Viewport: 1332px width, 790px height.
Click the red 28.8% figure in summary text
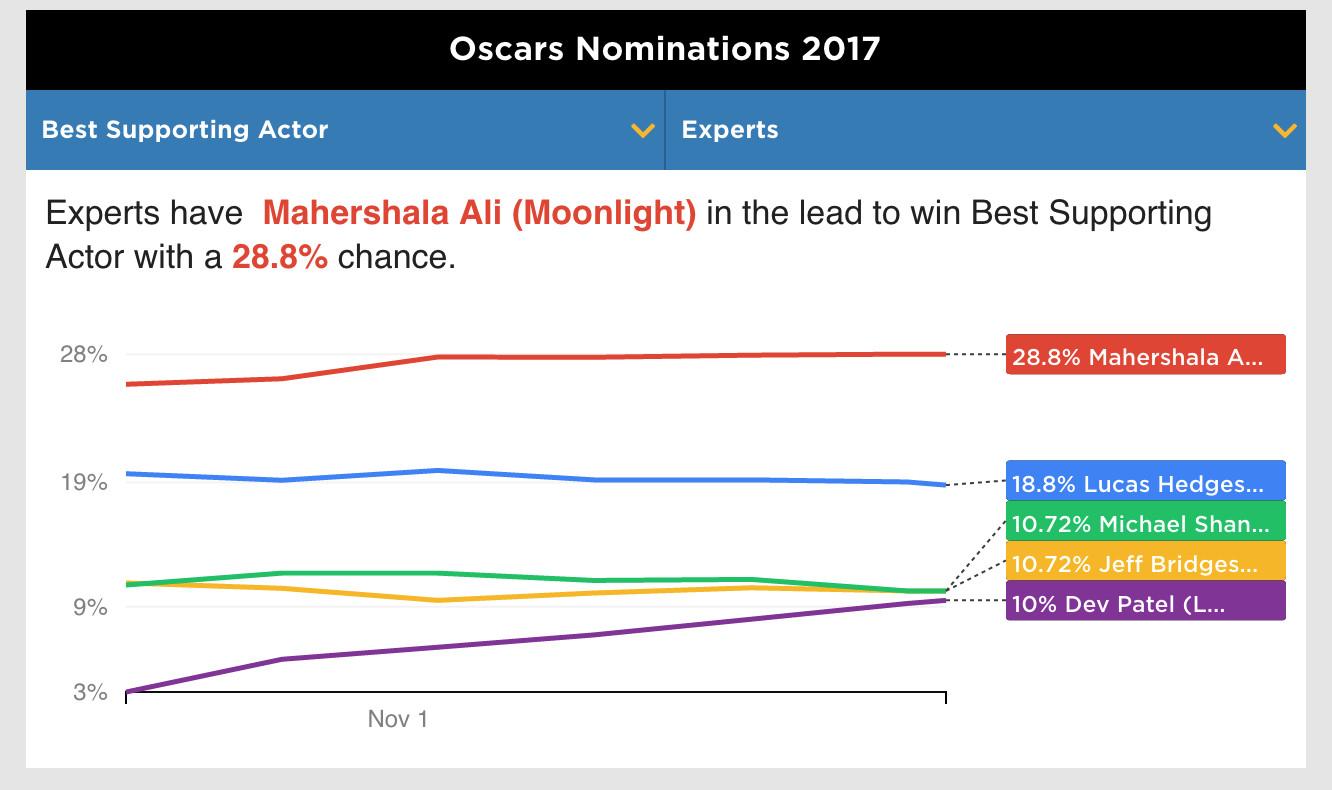pyautogui.click(x=279, y=257)
